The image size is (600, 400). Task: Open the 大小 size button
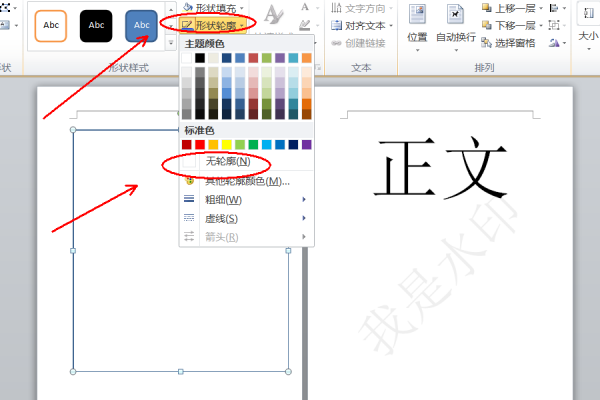[588, 27]
